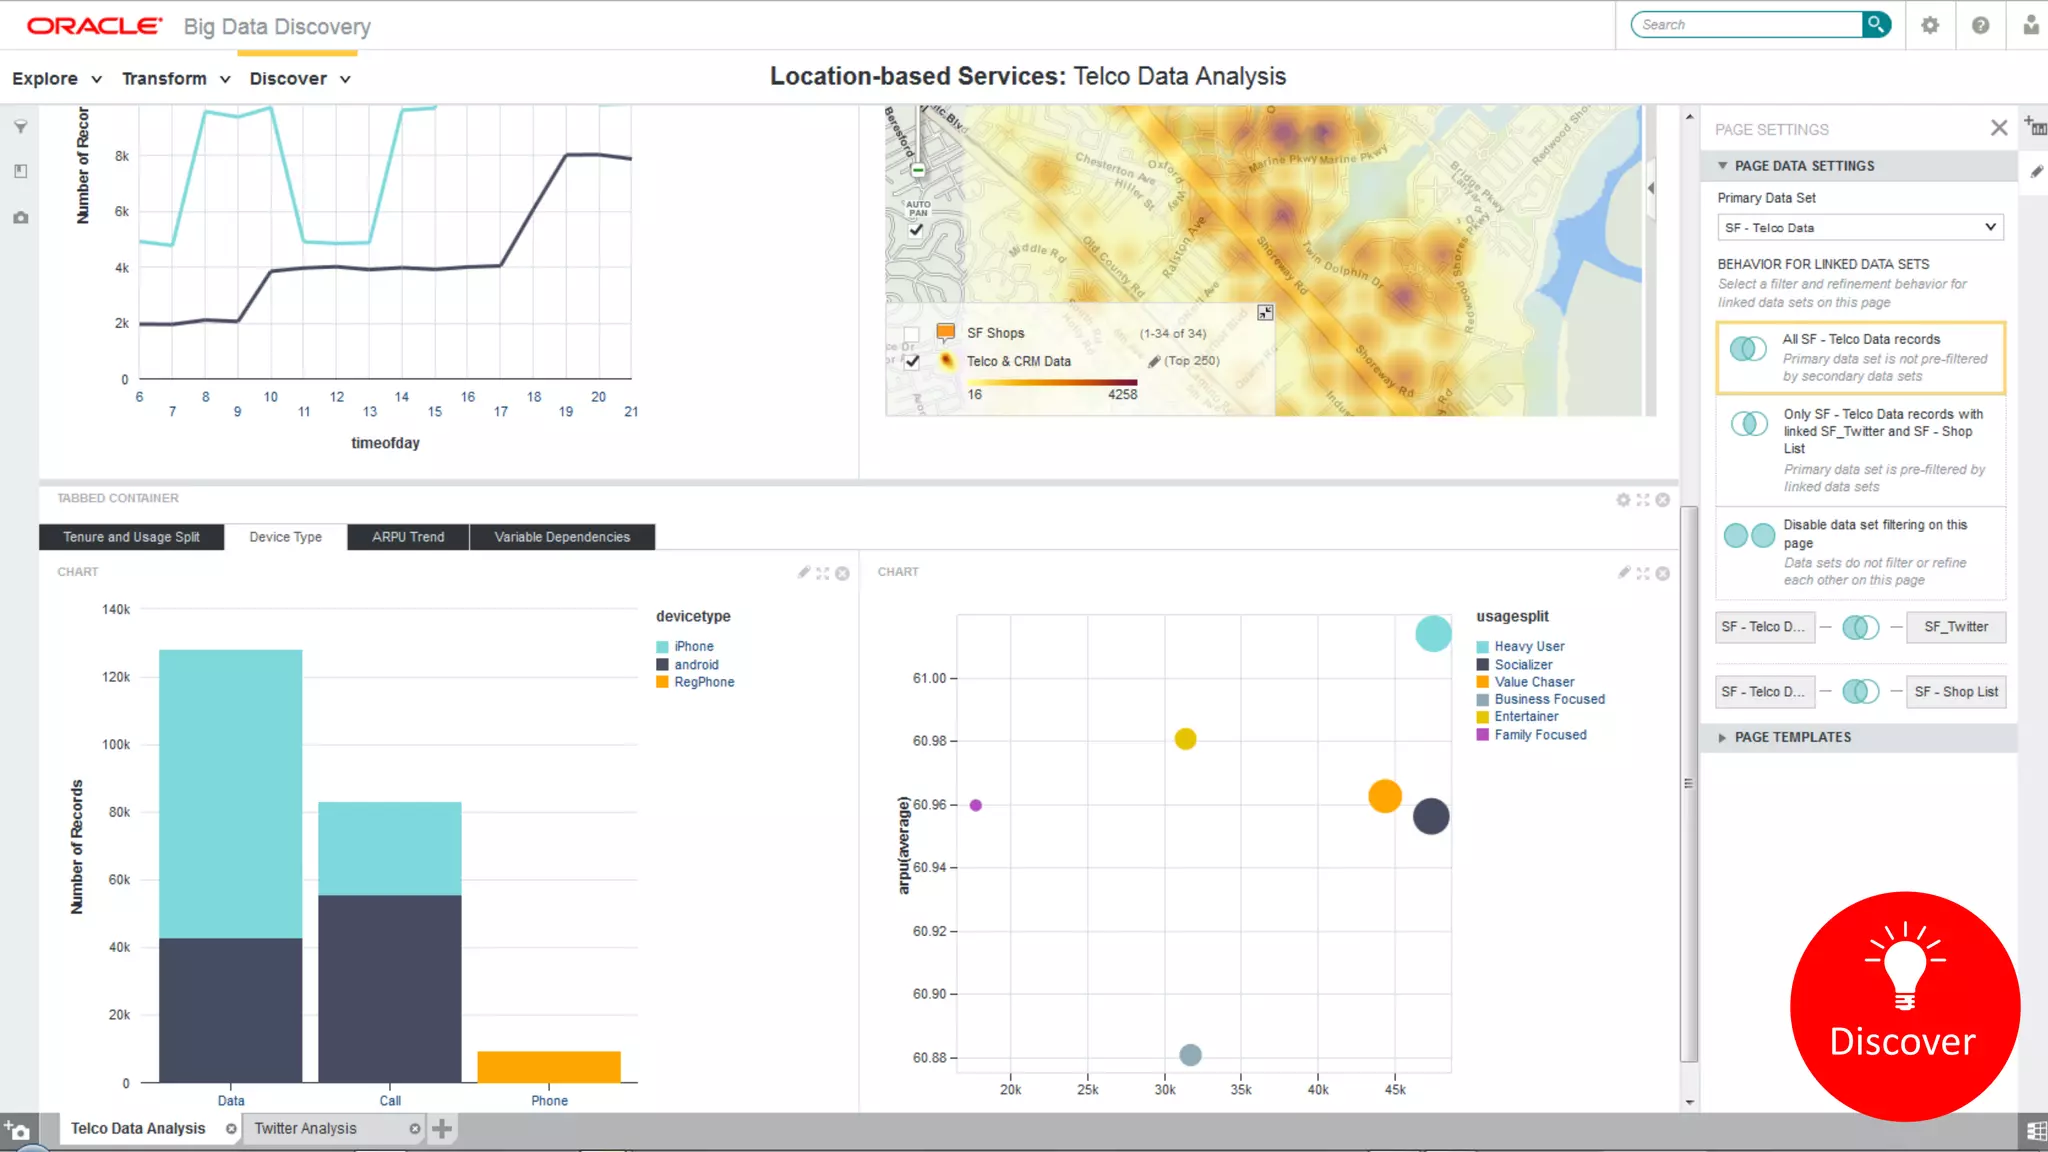Open the help question mark icon
The image size is (2048, 1152).
pos(1980,26)
